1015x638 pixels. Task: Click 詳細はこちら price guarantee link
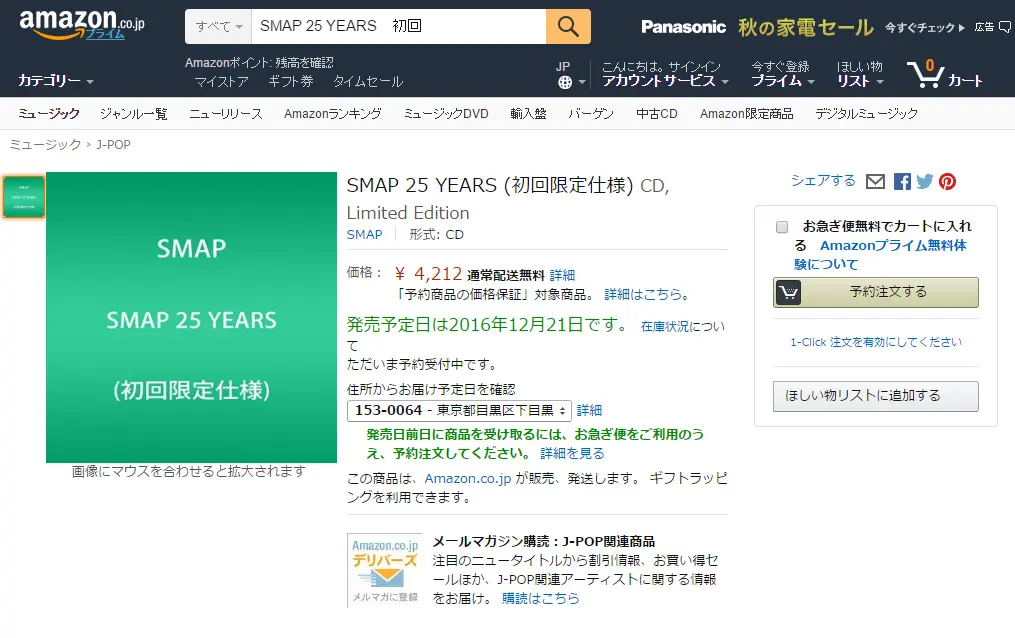pyautogui.click(x=643, y=294)
